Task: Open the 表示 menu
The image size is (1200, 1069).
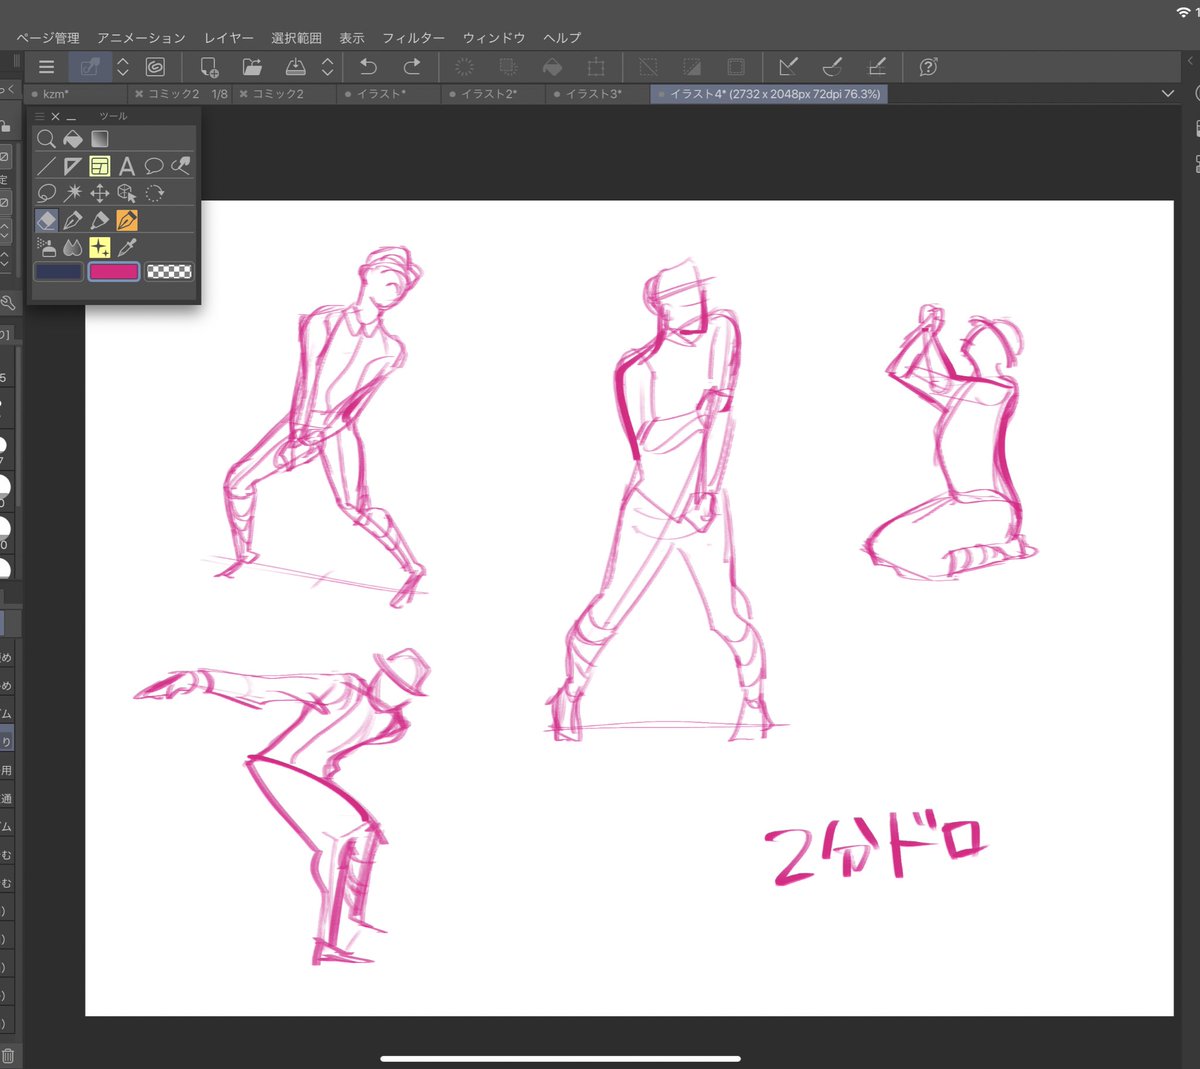Action: (352, 38)
